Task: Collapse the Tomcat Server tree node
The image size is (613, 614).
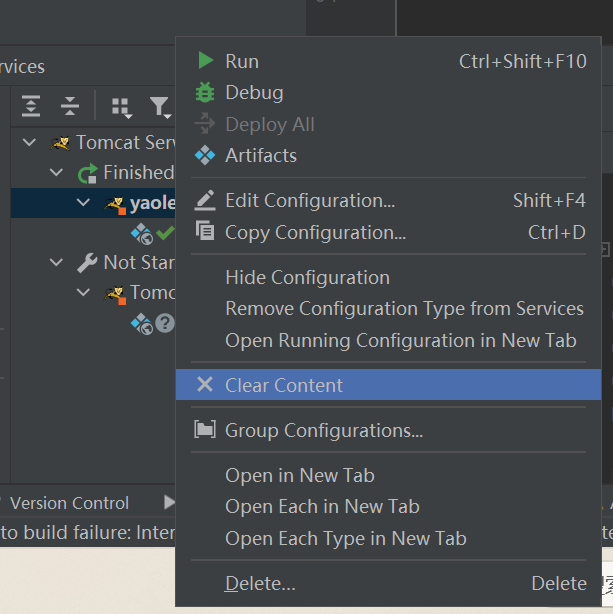Action: [x=29, y=143]
